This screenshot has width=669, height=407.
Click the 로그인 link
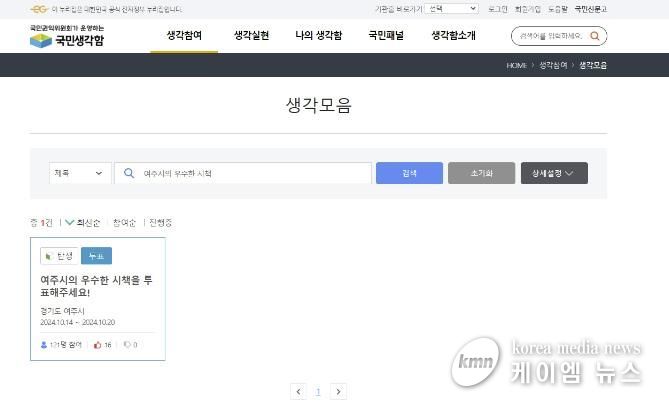coord(498,9)
